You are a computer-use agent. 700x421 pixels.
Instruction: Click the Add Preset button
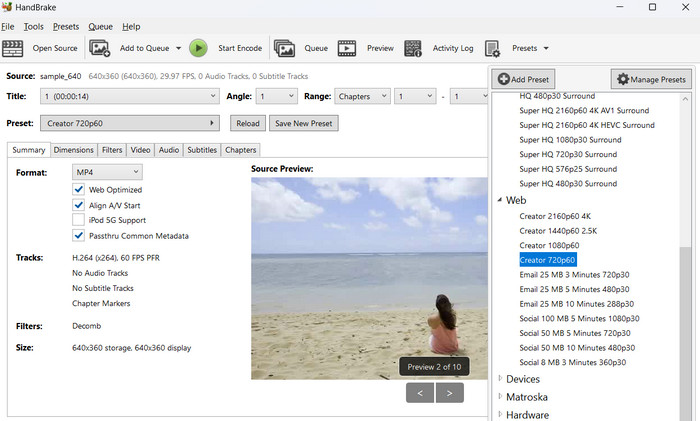[523, 79]
